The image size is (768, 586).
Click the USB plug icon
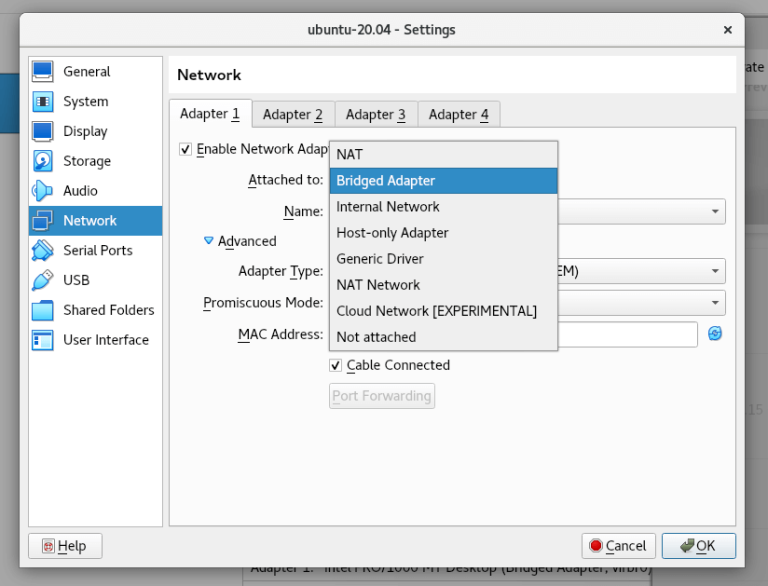(x=43, y=280)
